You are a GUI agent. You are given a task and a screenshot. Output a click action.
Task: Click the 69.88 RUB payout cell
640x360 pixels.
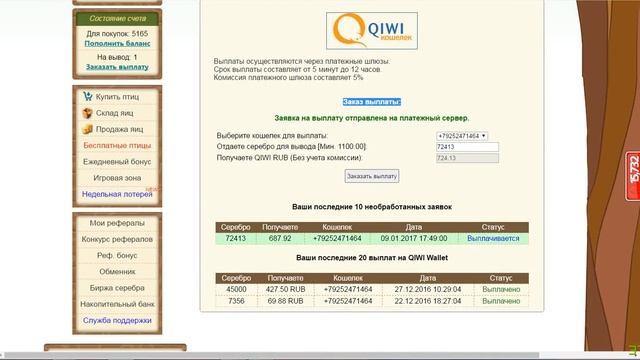point(286,301)
